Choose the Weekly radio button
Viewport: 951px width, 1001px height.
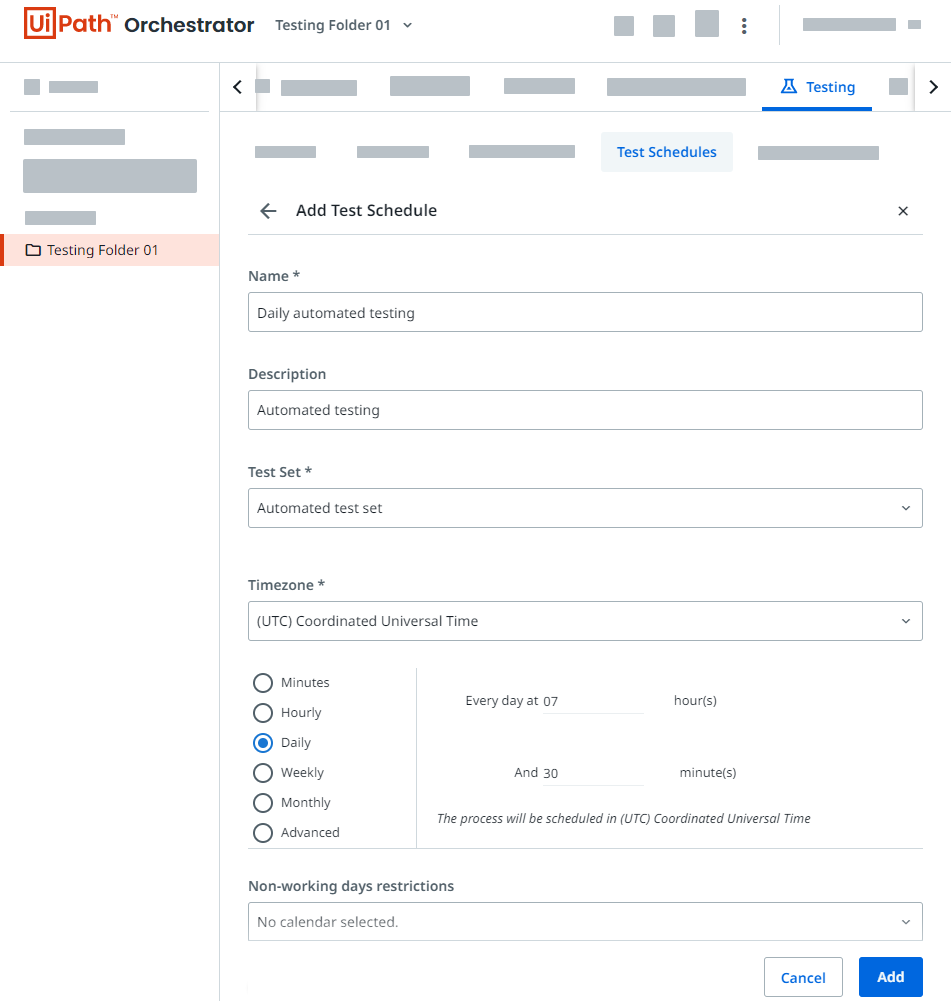point(263,773)
